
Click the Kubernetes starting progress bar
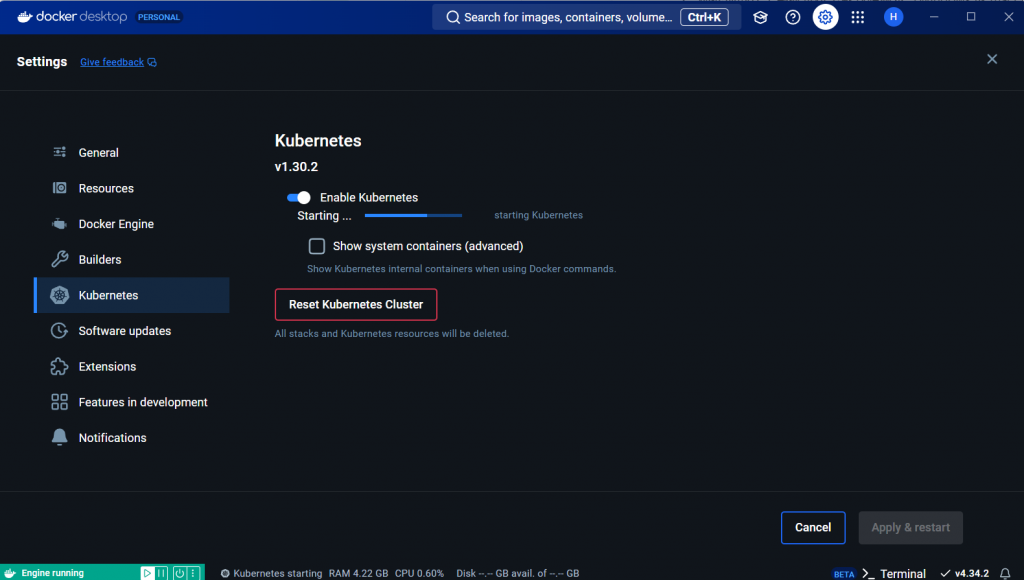tap(413, 216)
